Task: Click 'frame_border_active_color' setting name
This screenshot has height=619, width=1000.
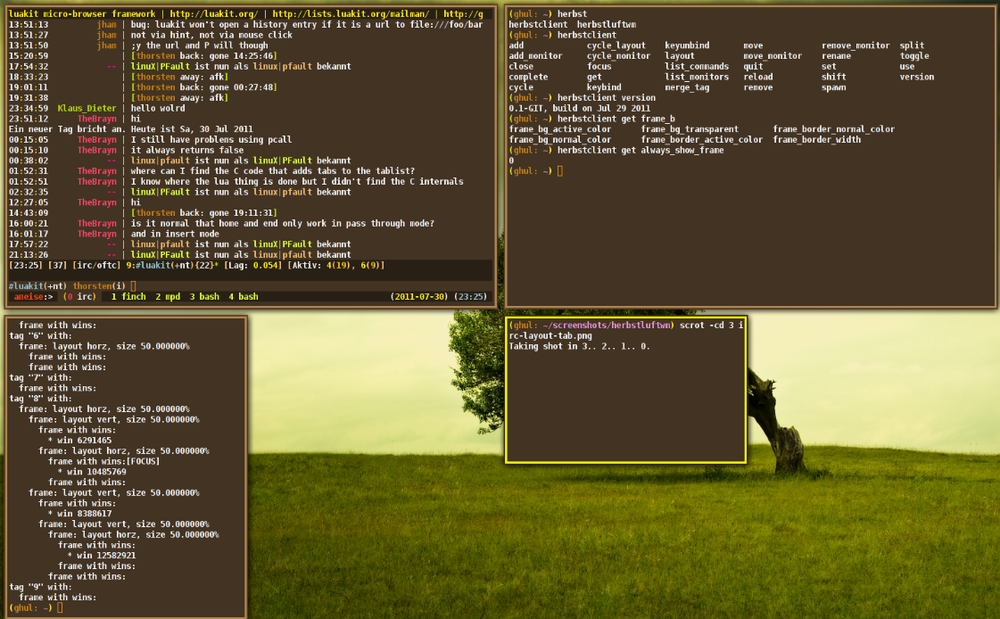Action: (x=702, y=140)
